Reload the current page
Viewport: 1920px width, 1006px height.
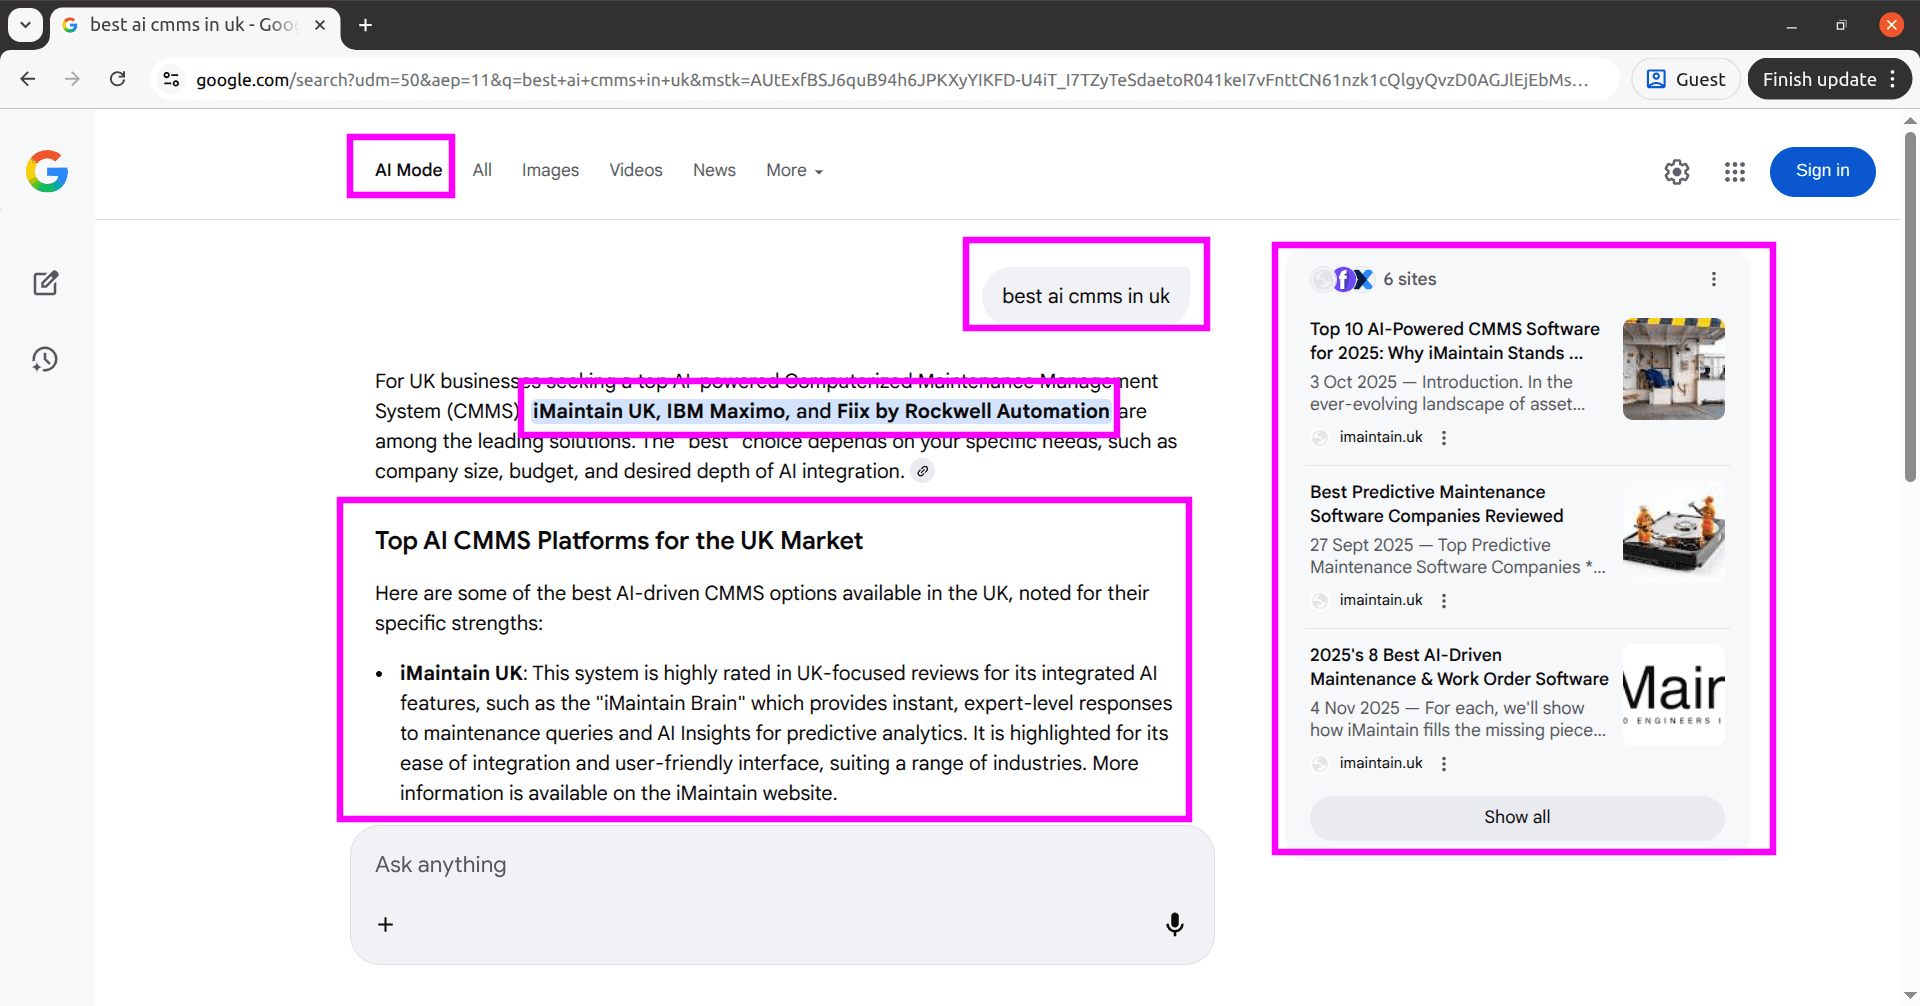tap(117, 79)
